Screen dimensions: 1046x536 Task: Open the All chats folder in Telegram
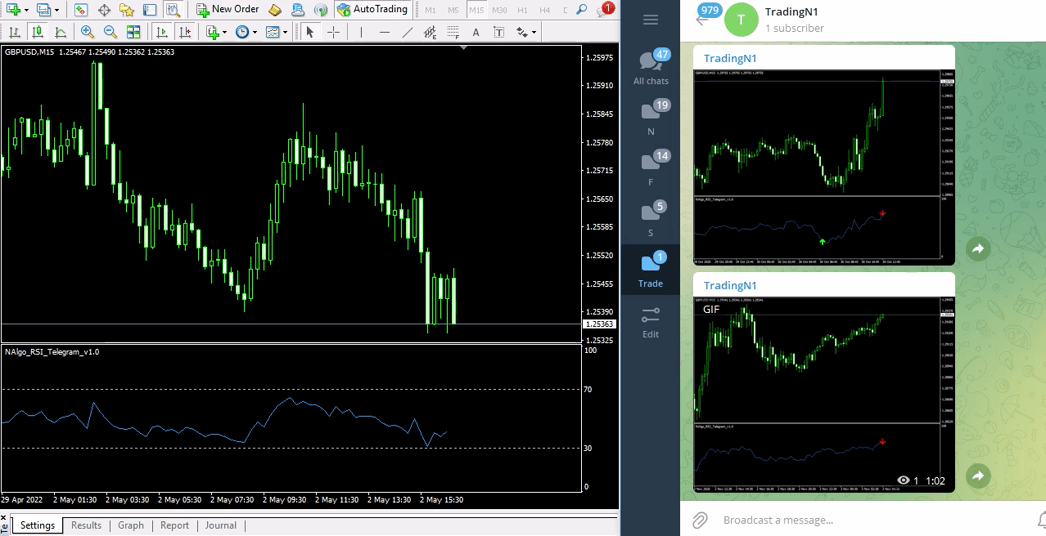click(x=650, y=67)
